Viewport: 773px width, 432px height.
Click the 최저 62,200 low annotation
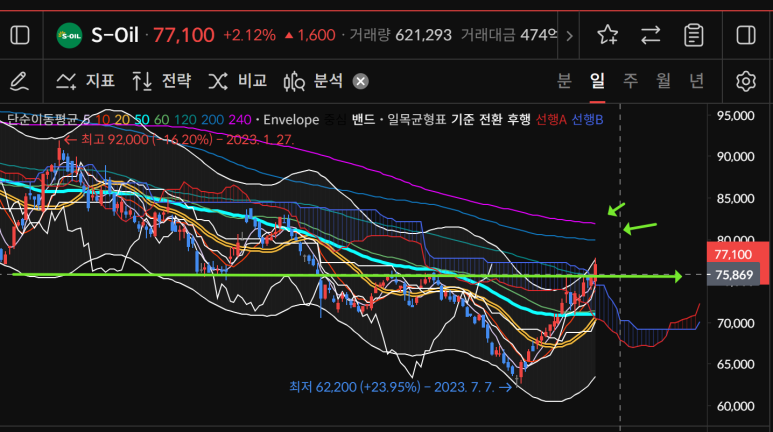[400, 387]
